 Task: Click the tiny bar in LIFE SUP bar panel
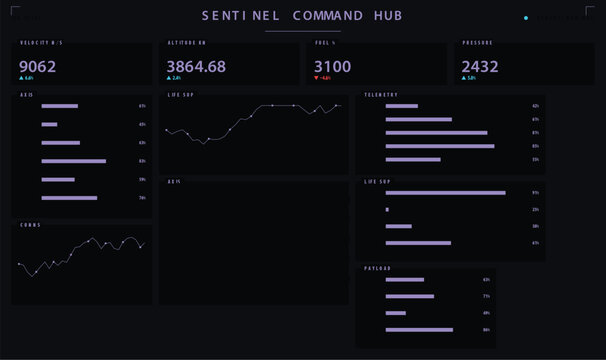pyautogui.click(x=387, y=210)
